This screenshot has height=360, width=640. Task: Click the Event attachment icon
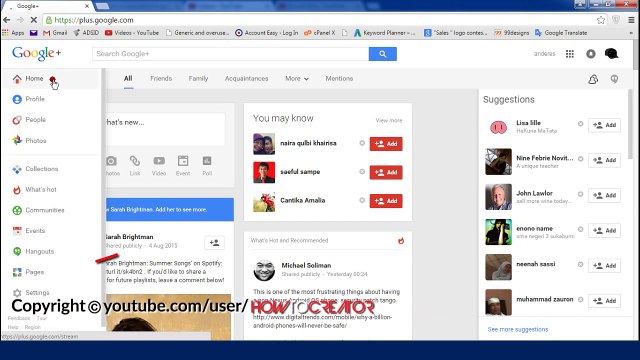(183, 165)
